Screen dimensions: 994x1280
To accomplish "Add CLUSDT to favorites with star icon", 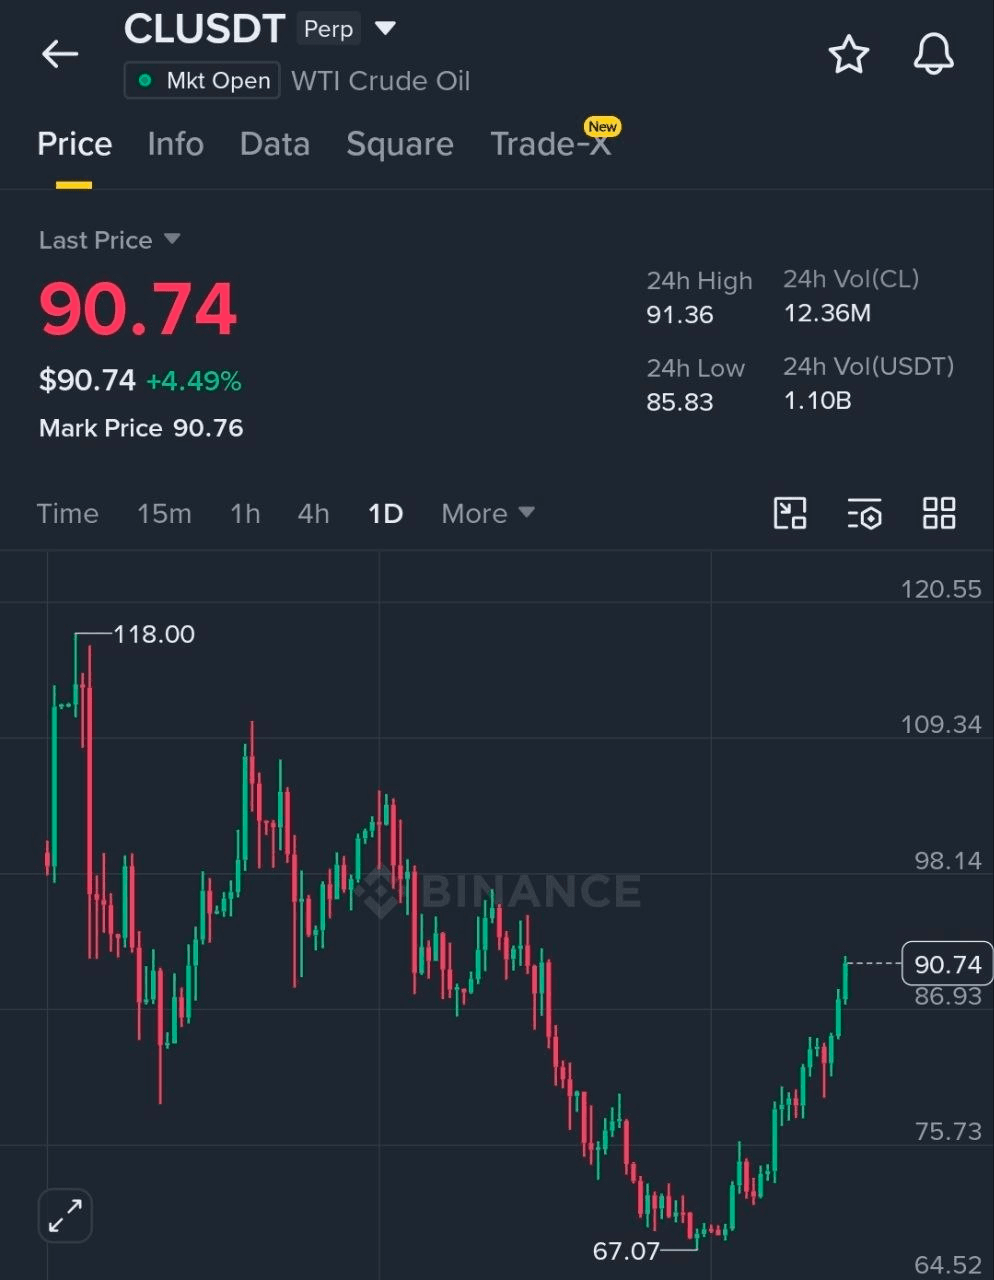I will click(x=849, y=54).
